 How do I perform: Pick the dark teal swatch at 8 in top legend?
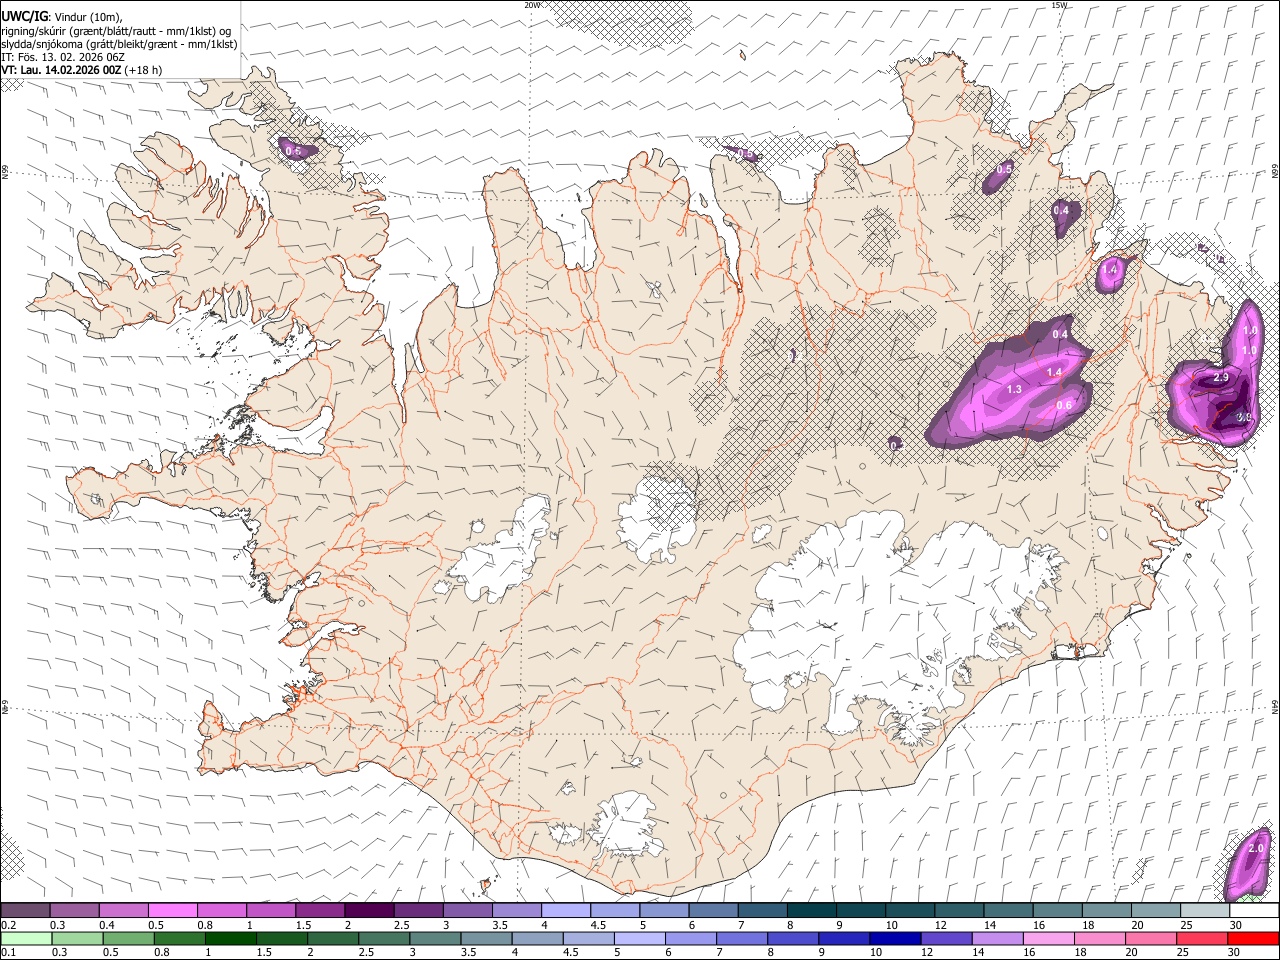point(811,910)
